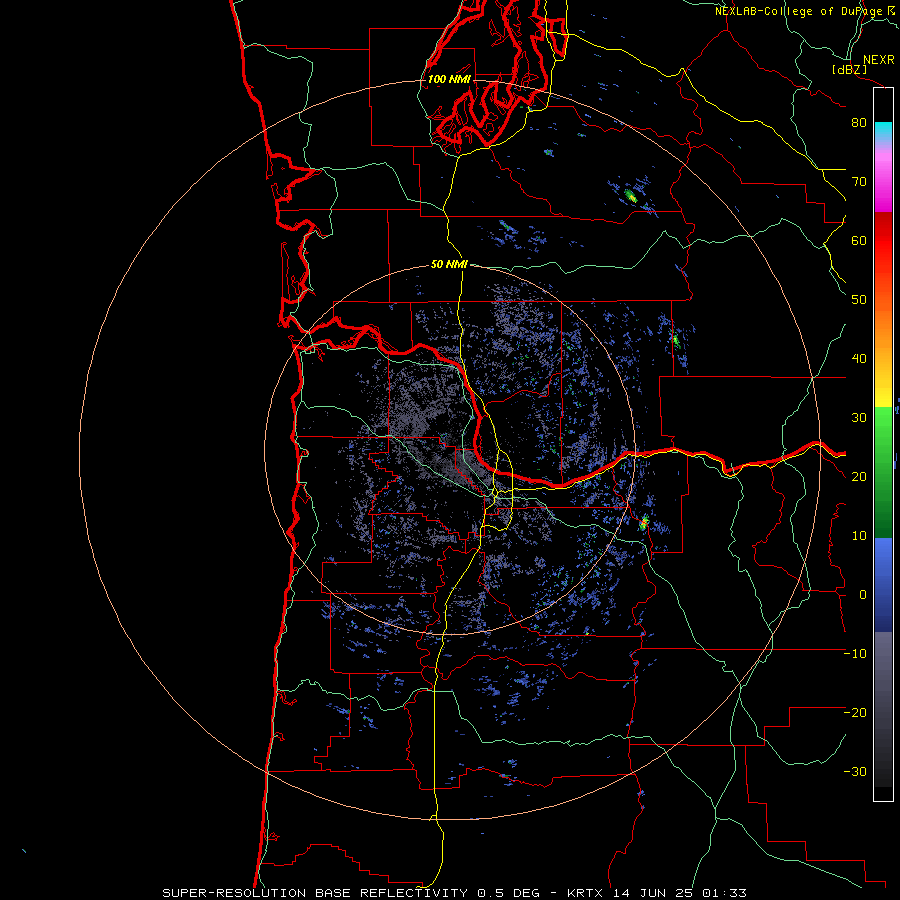The image size is (900, 900).
Task: Click the 70 value on dBZ scale
Action: point(859,182)
